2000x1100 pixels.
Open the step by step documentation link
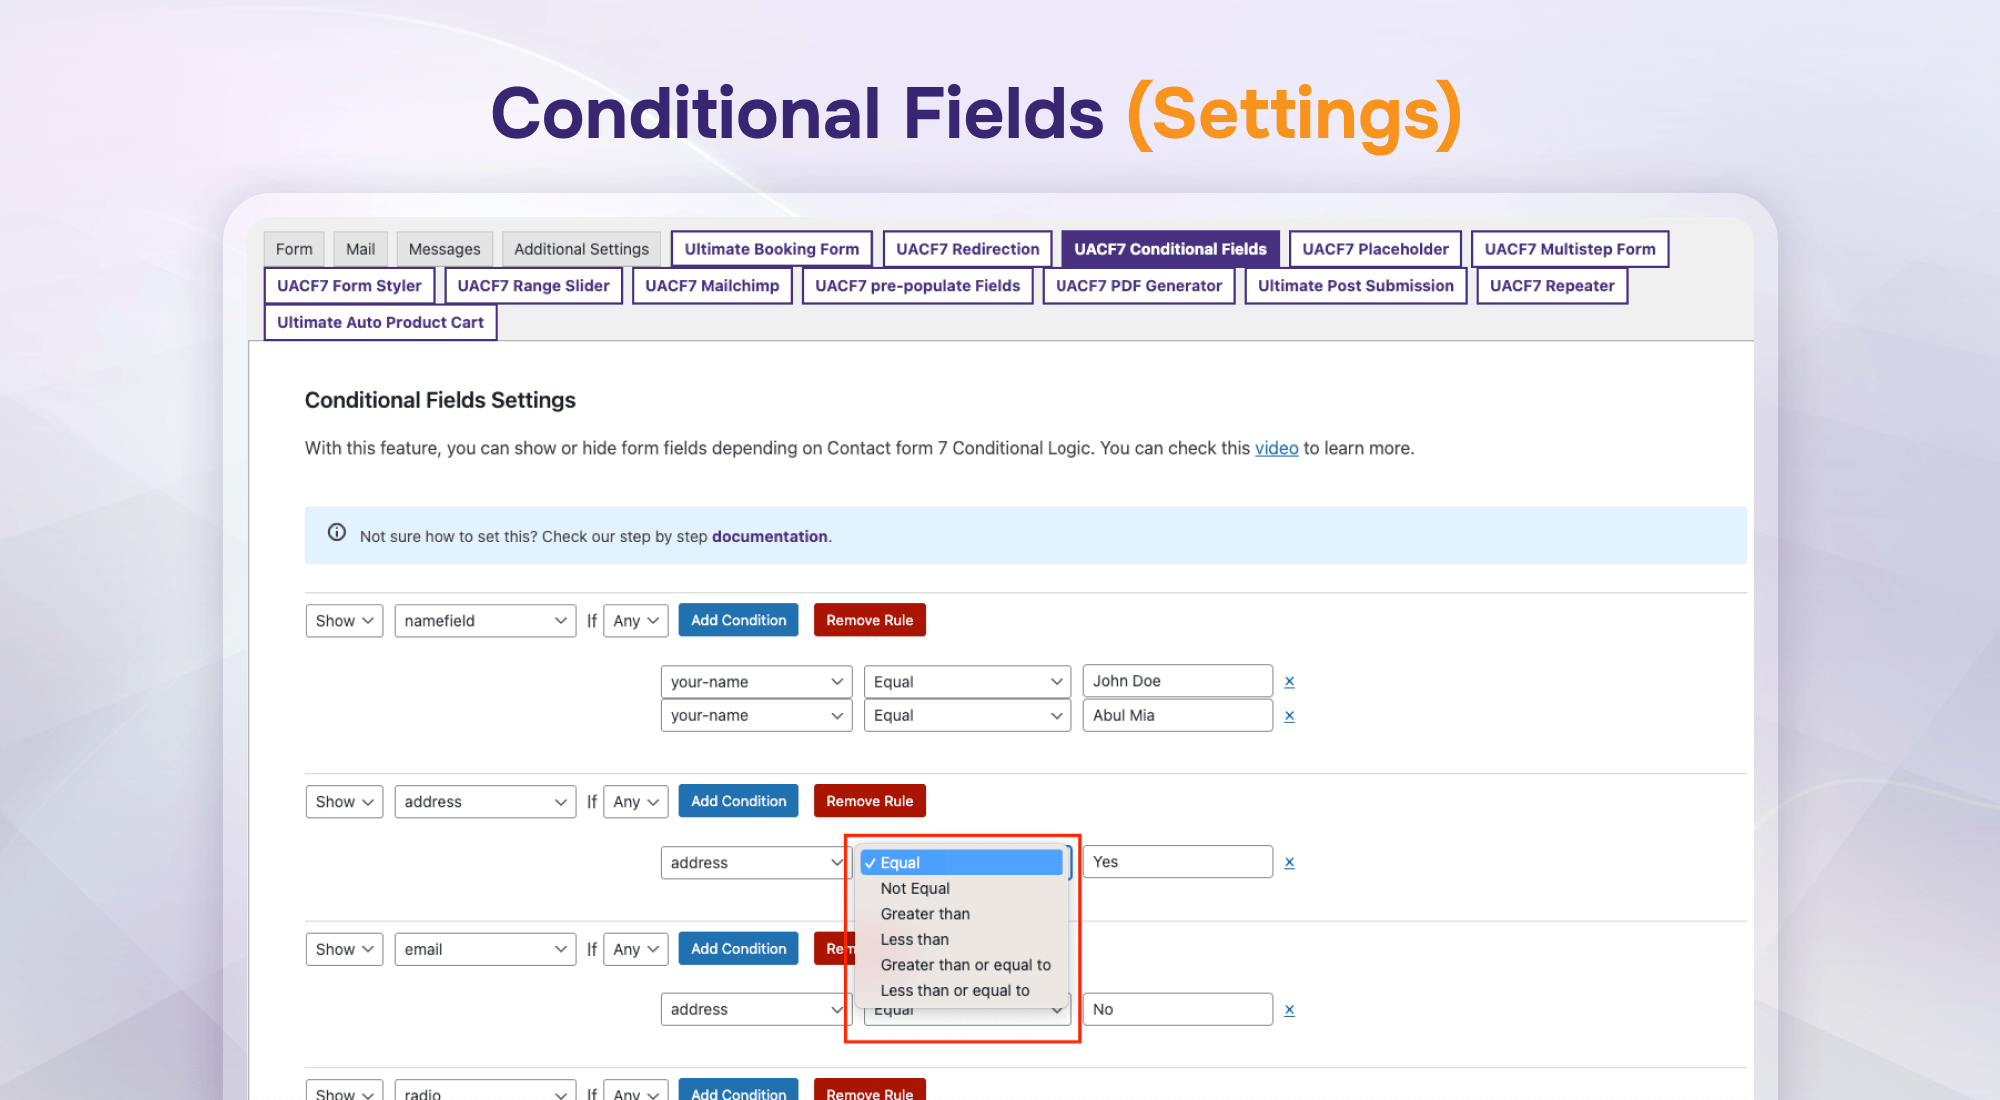769,537
